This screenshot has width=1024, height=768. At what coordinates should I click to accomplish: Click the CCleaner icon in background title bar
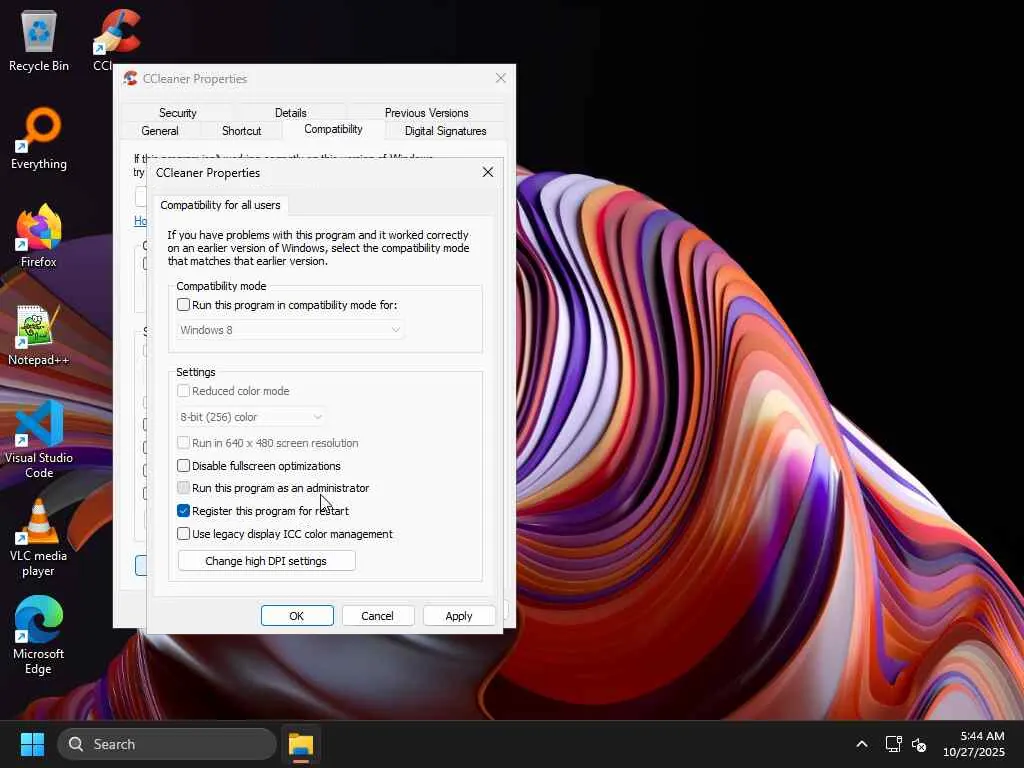point(131,78)
